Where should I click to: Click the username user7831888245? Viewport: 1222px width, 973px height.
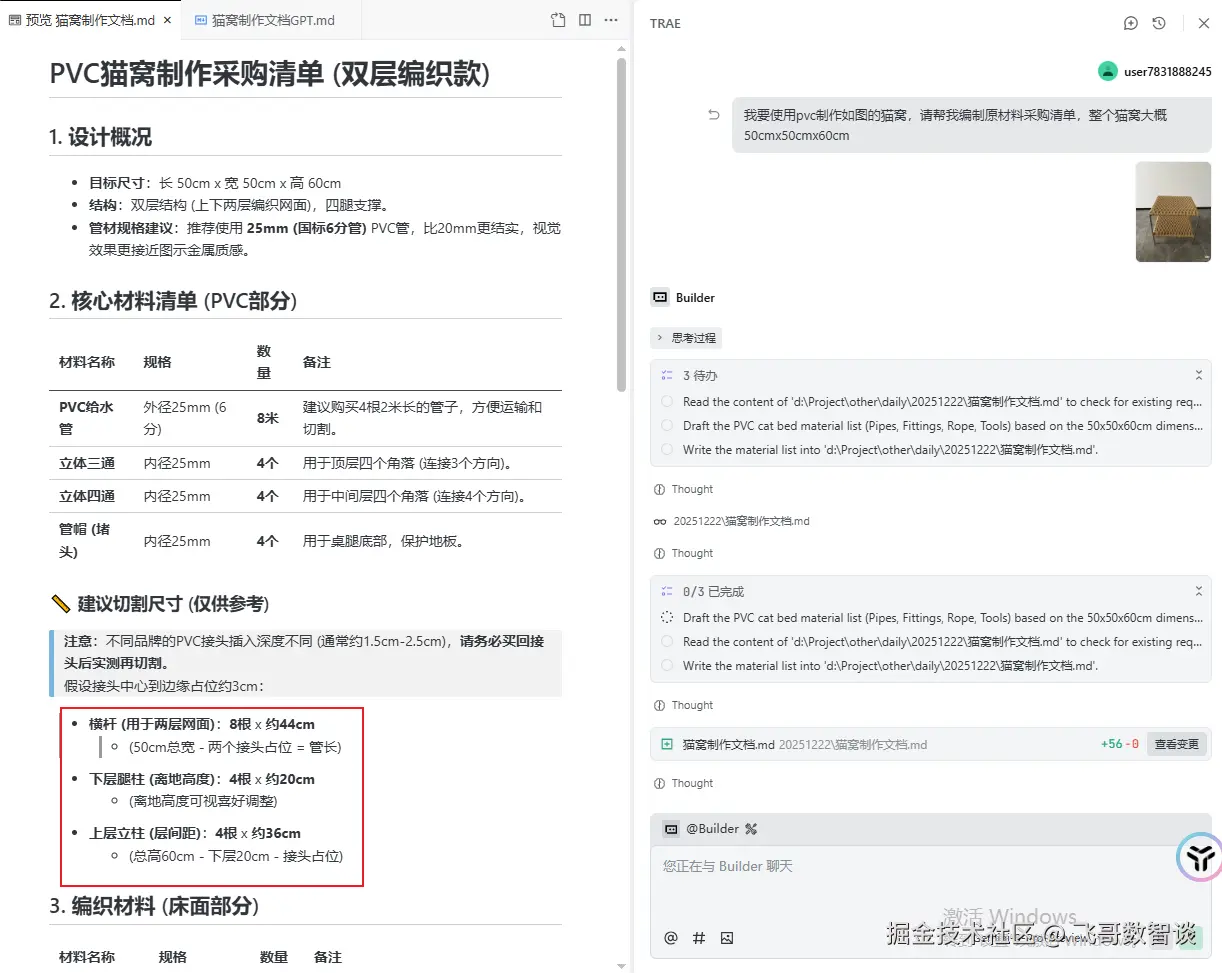pos(1167,72)
